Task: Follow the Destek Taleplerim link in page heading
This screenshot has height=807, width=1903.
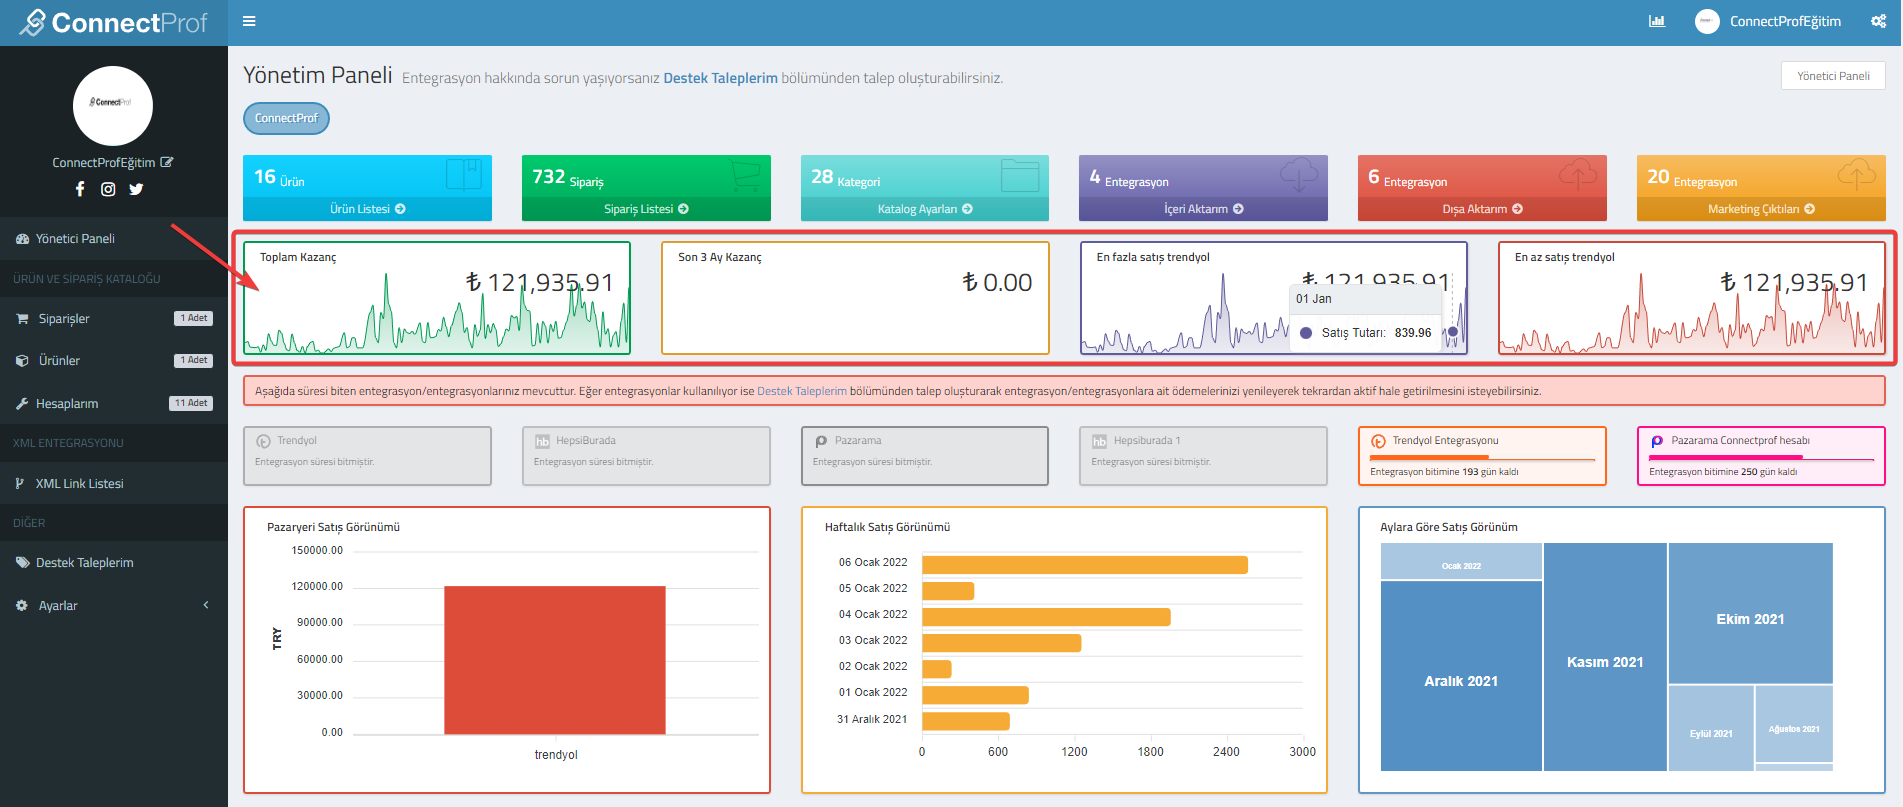Action: point(720,78)
